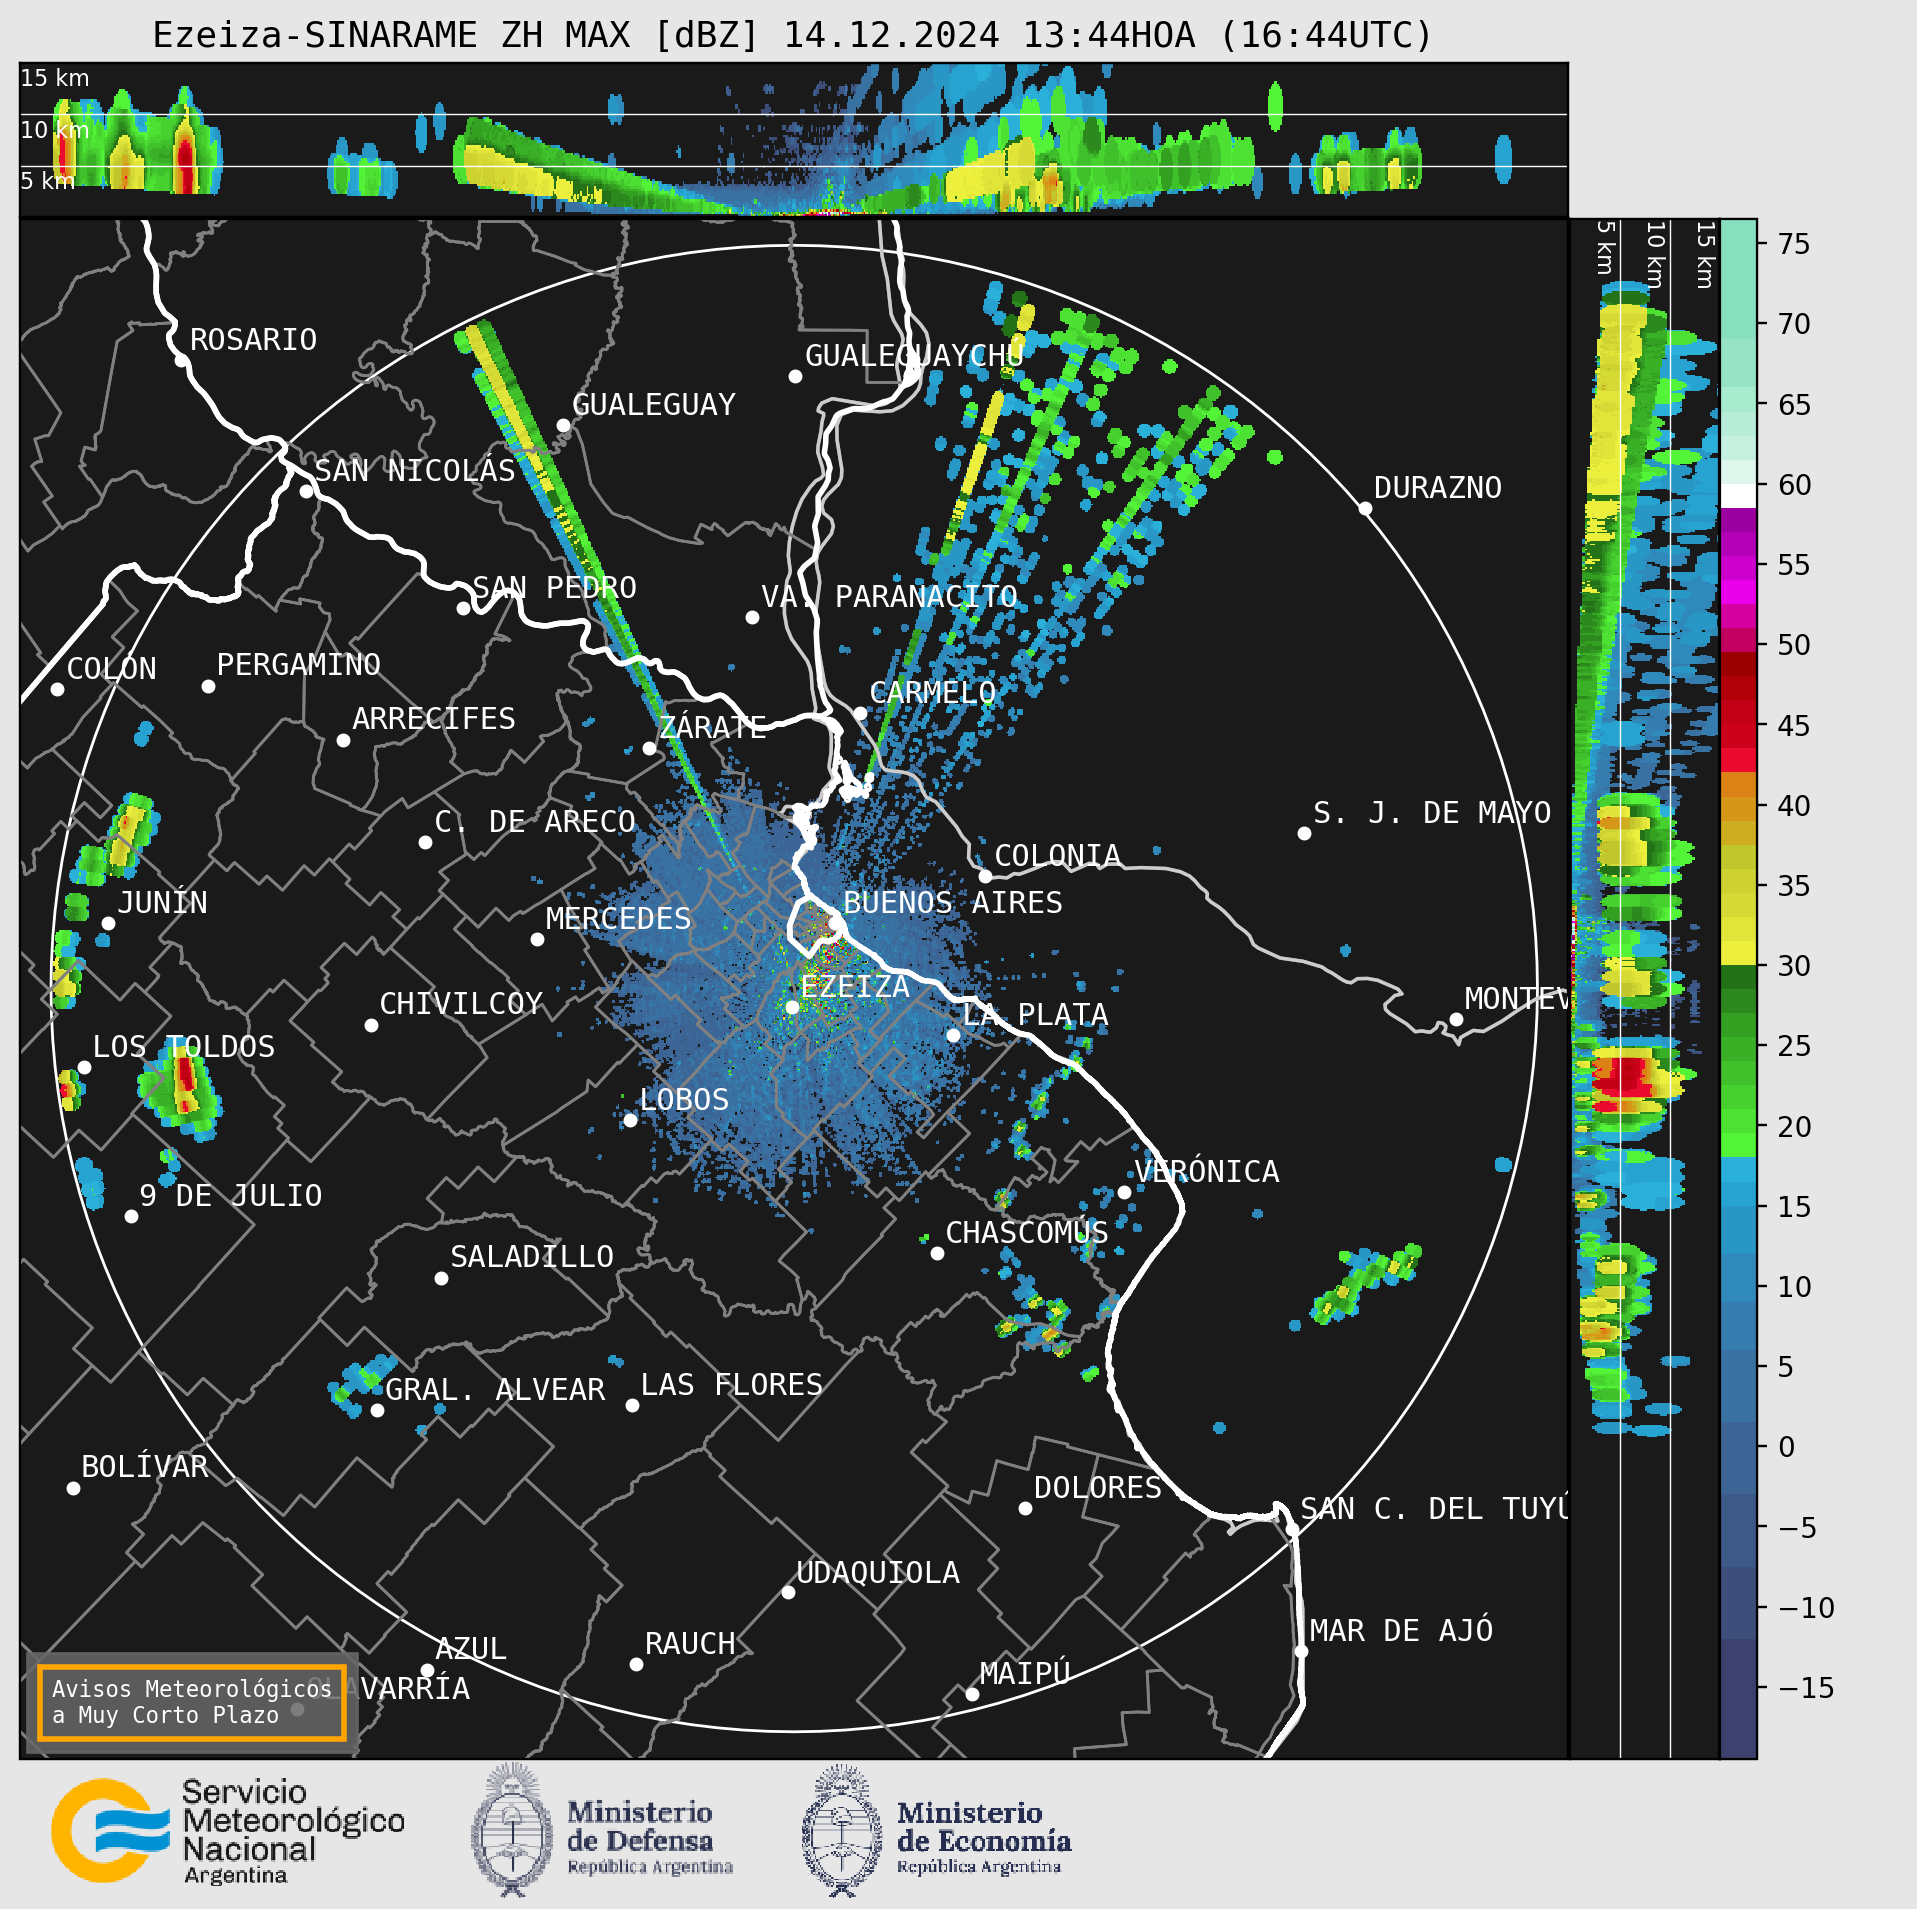Click the Ministerio de Economía crest
This screenshot has width=1917, height=1909.
click(x=842, y=1830)
